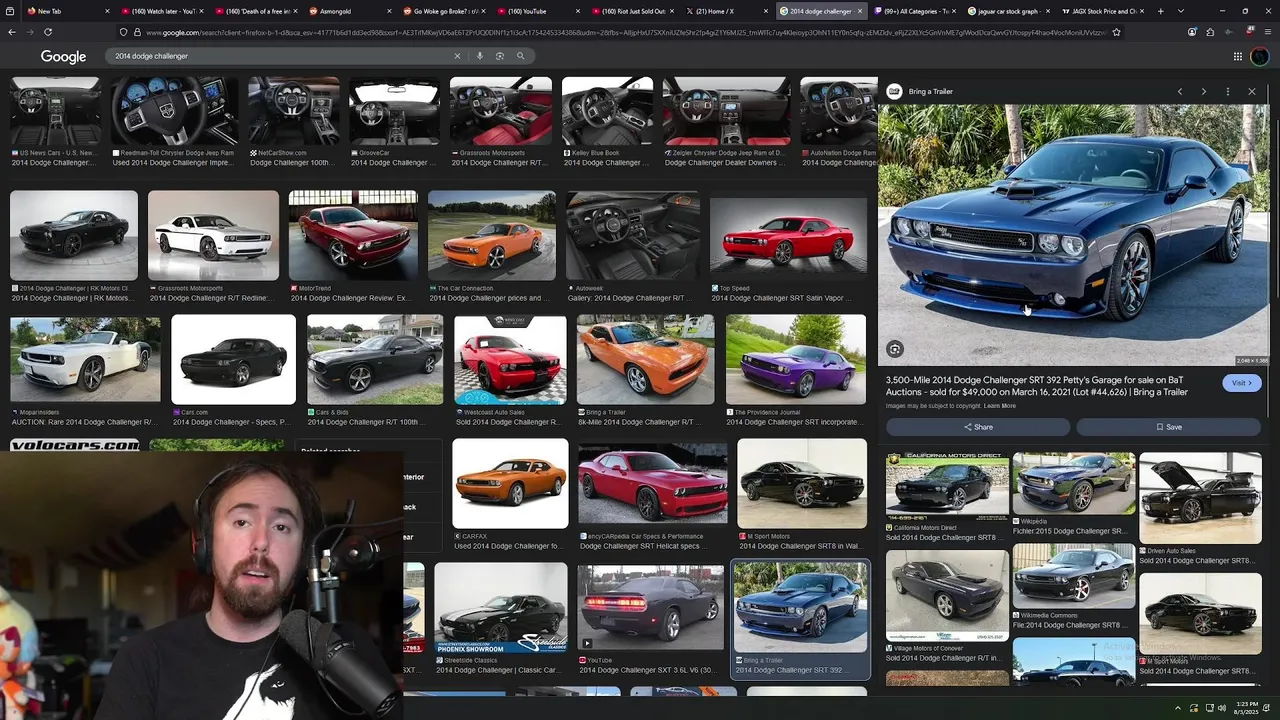The height and width of the screenshot is (720, 1280).
Task: Open MotorTrend red Challenger review thumbnail
Action: [x=353, y=236]
